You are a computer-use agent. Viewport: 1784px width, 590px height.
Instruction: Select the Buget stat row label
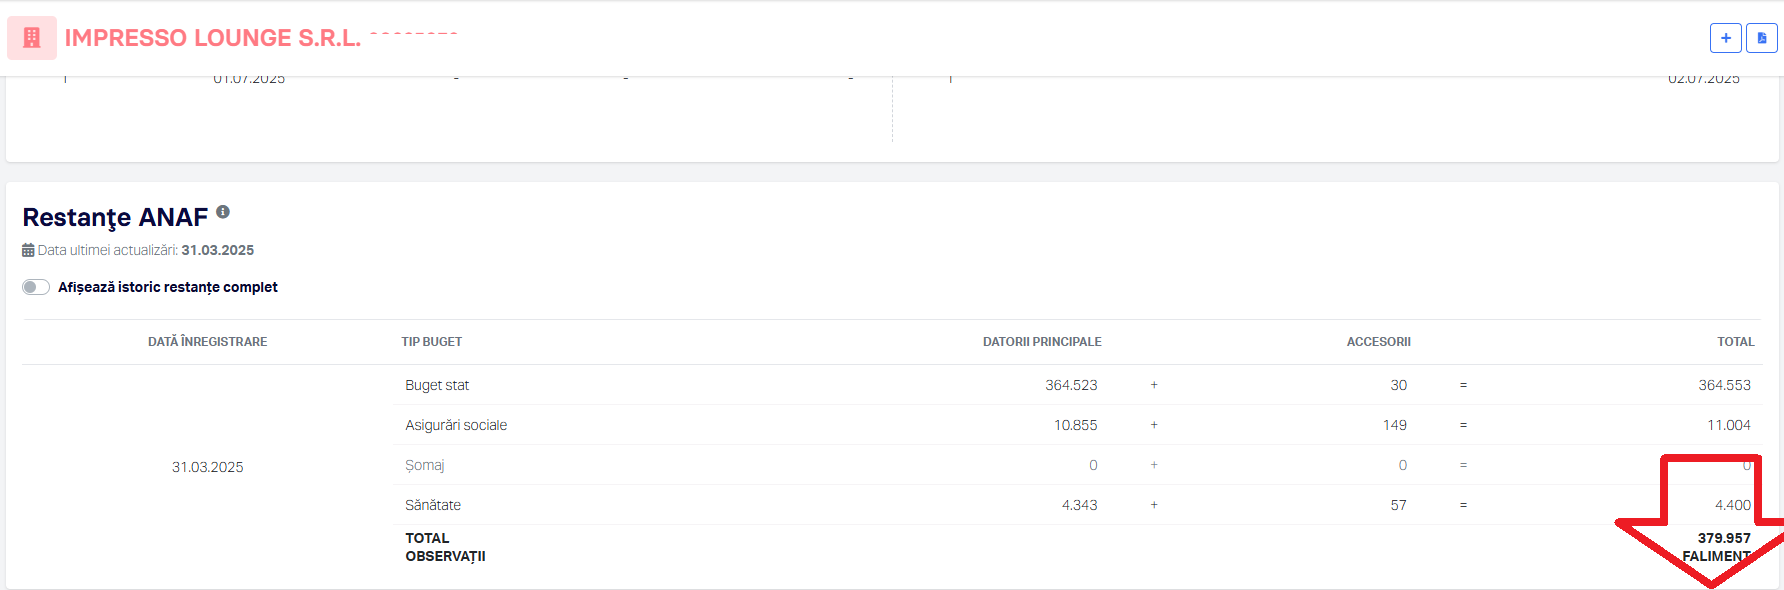(x=437, y=385)
